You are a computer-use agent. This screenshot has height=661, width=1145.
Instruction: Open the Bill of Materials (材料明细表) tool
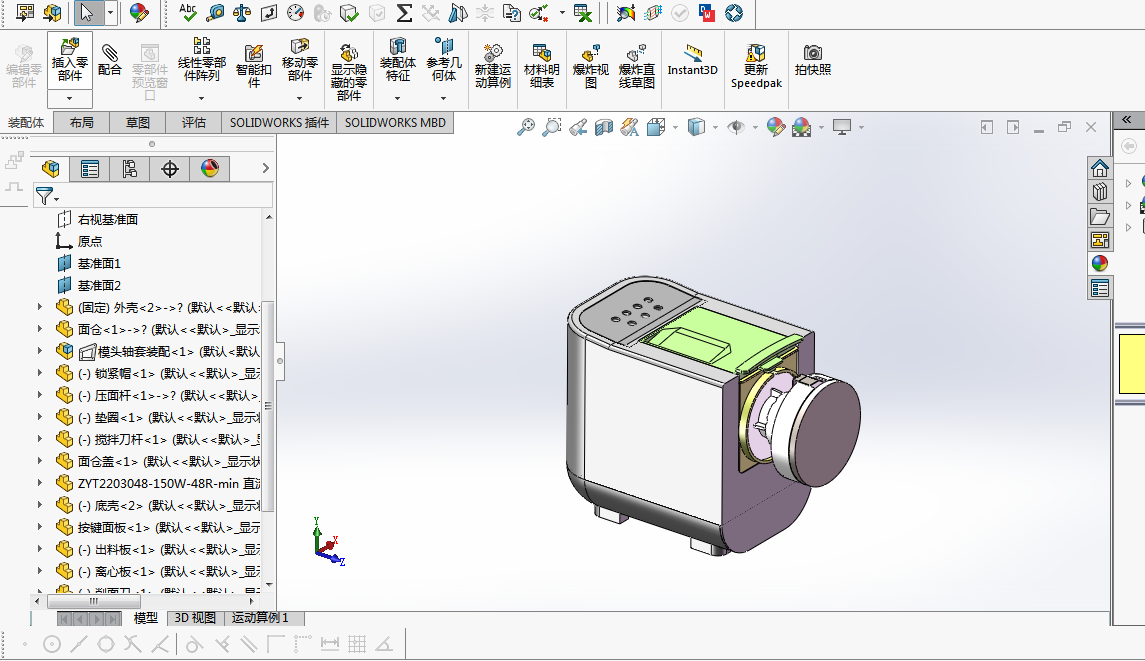[x=541, y=66]
